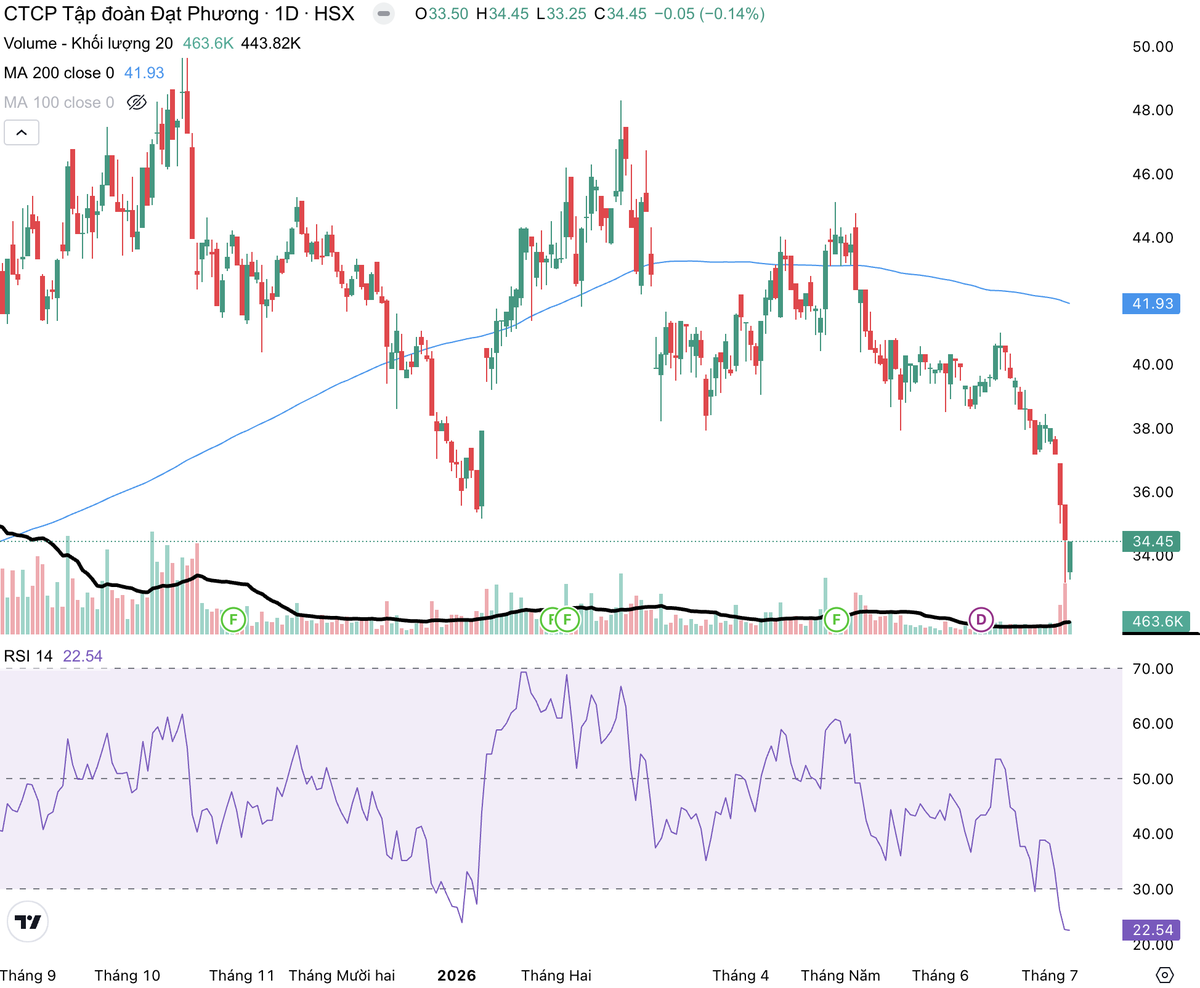The width and height of the screenshot is (1200, 988).
Task: Select the grayed MA 100 close 0 legend
Action: point(59,102)
